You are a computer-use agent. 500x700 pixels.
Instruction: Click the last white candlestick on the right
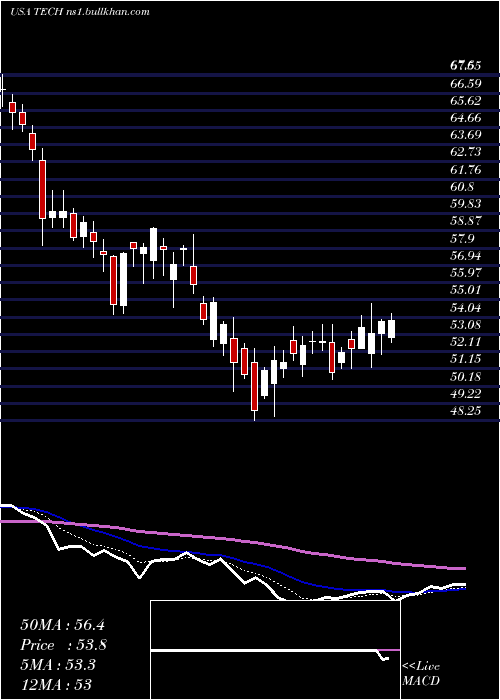(392, 329)
